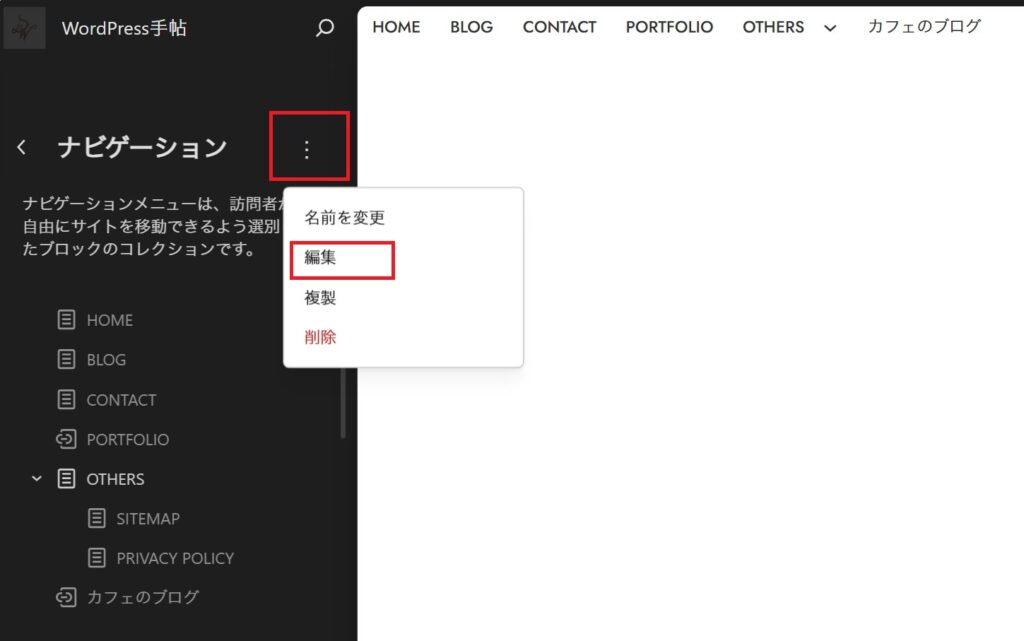Open the three-dot actions menu for ナビゲーション
The height and width of the screenshot is (641, 1024).
[x=306, y=149]
